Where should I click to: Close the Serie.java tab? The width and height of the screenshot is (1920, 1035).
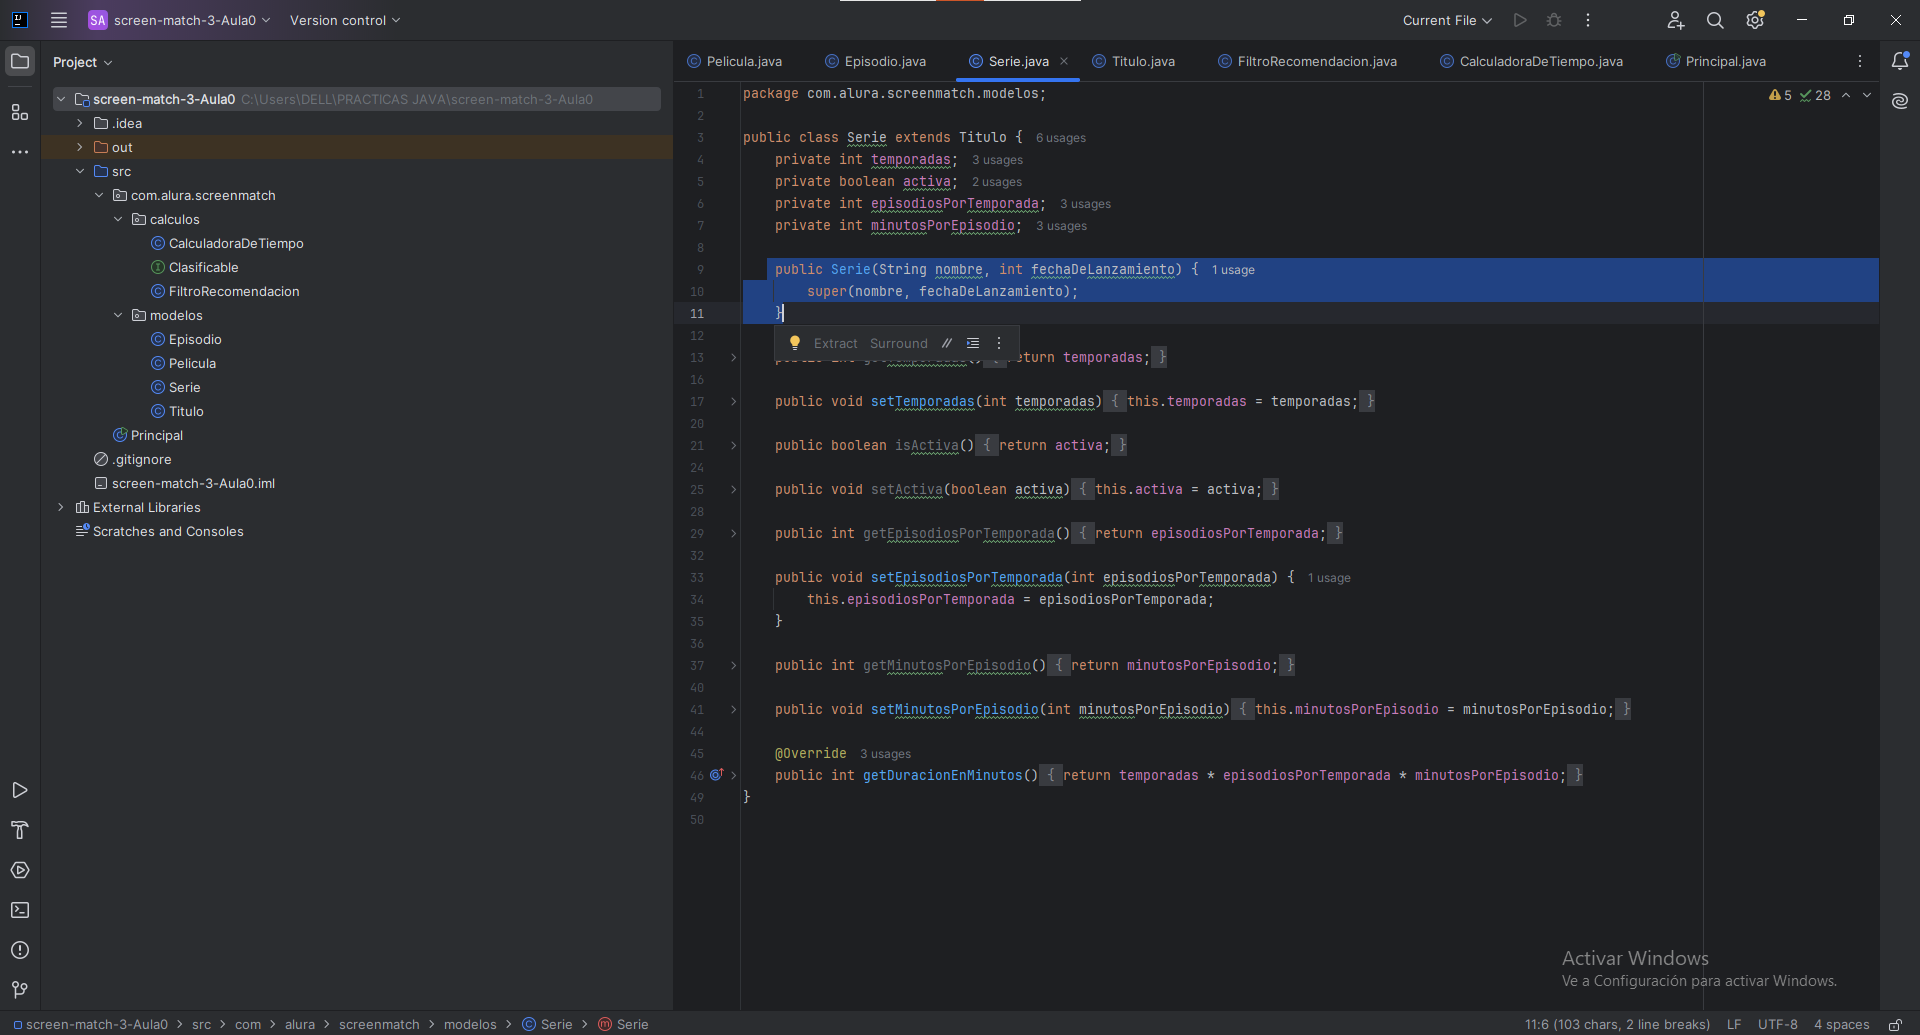[x=1064, y=61]
